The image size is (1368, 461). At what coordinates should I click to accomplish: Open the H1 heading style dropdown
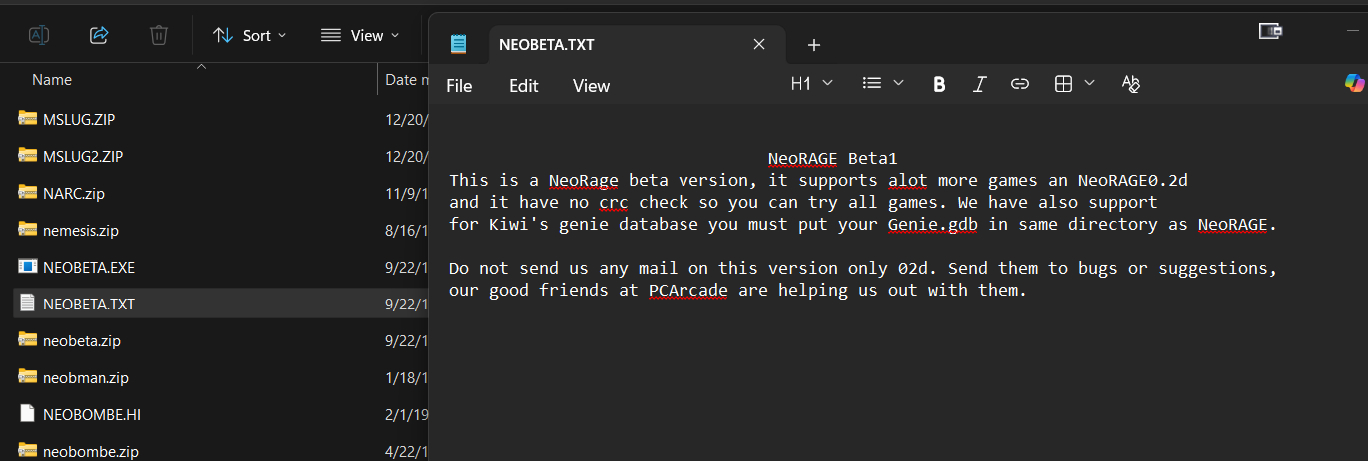pos(811,84)
